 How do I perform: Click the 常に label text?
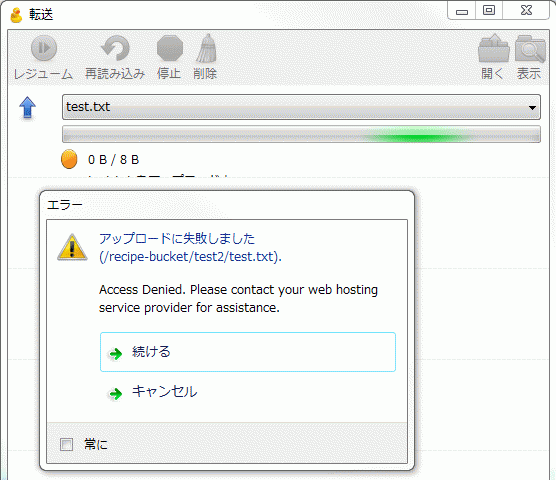(96, 444)
